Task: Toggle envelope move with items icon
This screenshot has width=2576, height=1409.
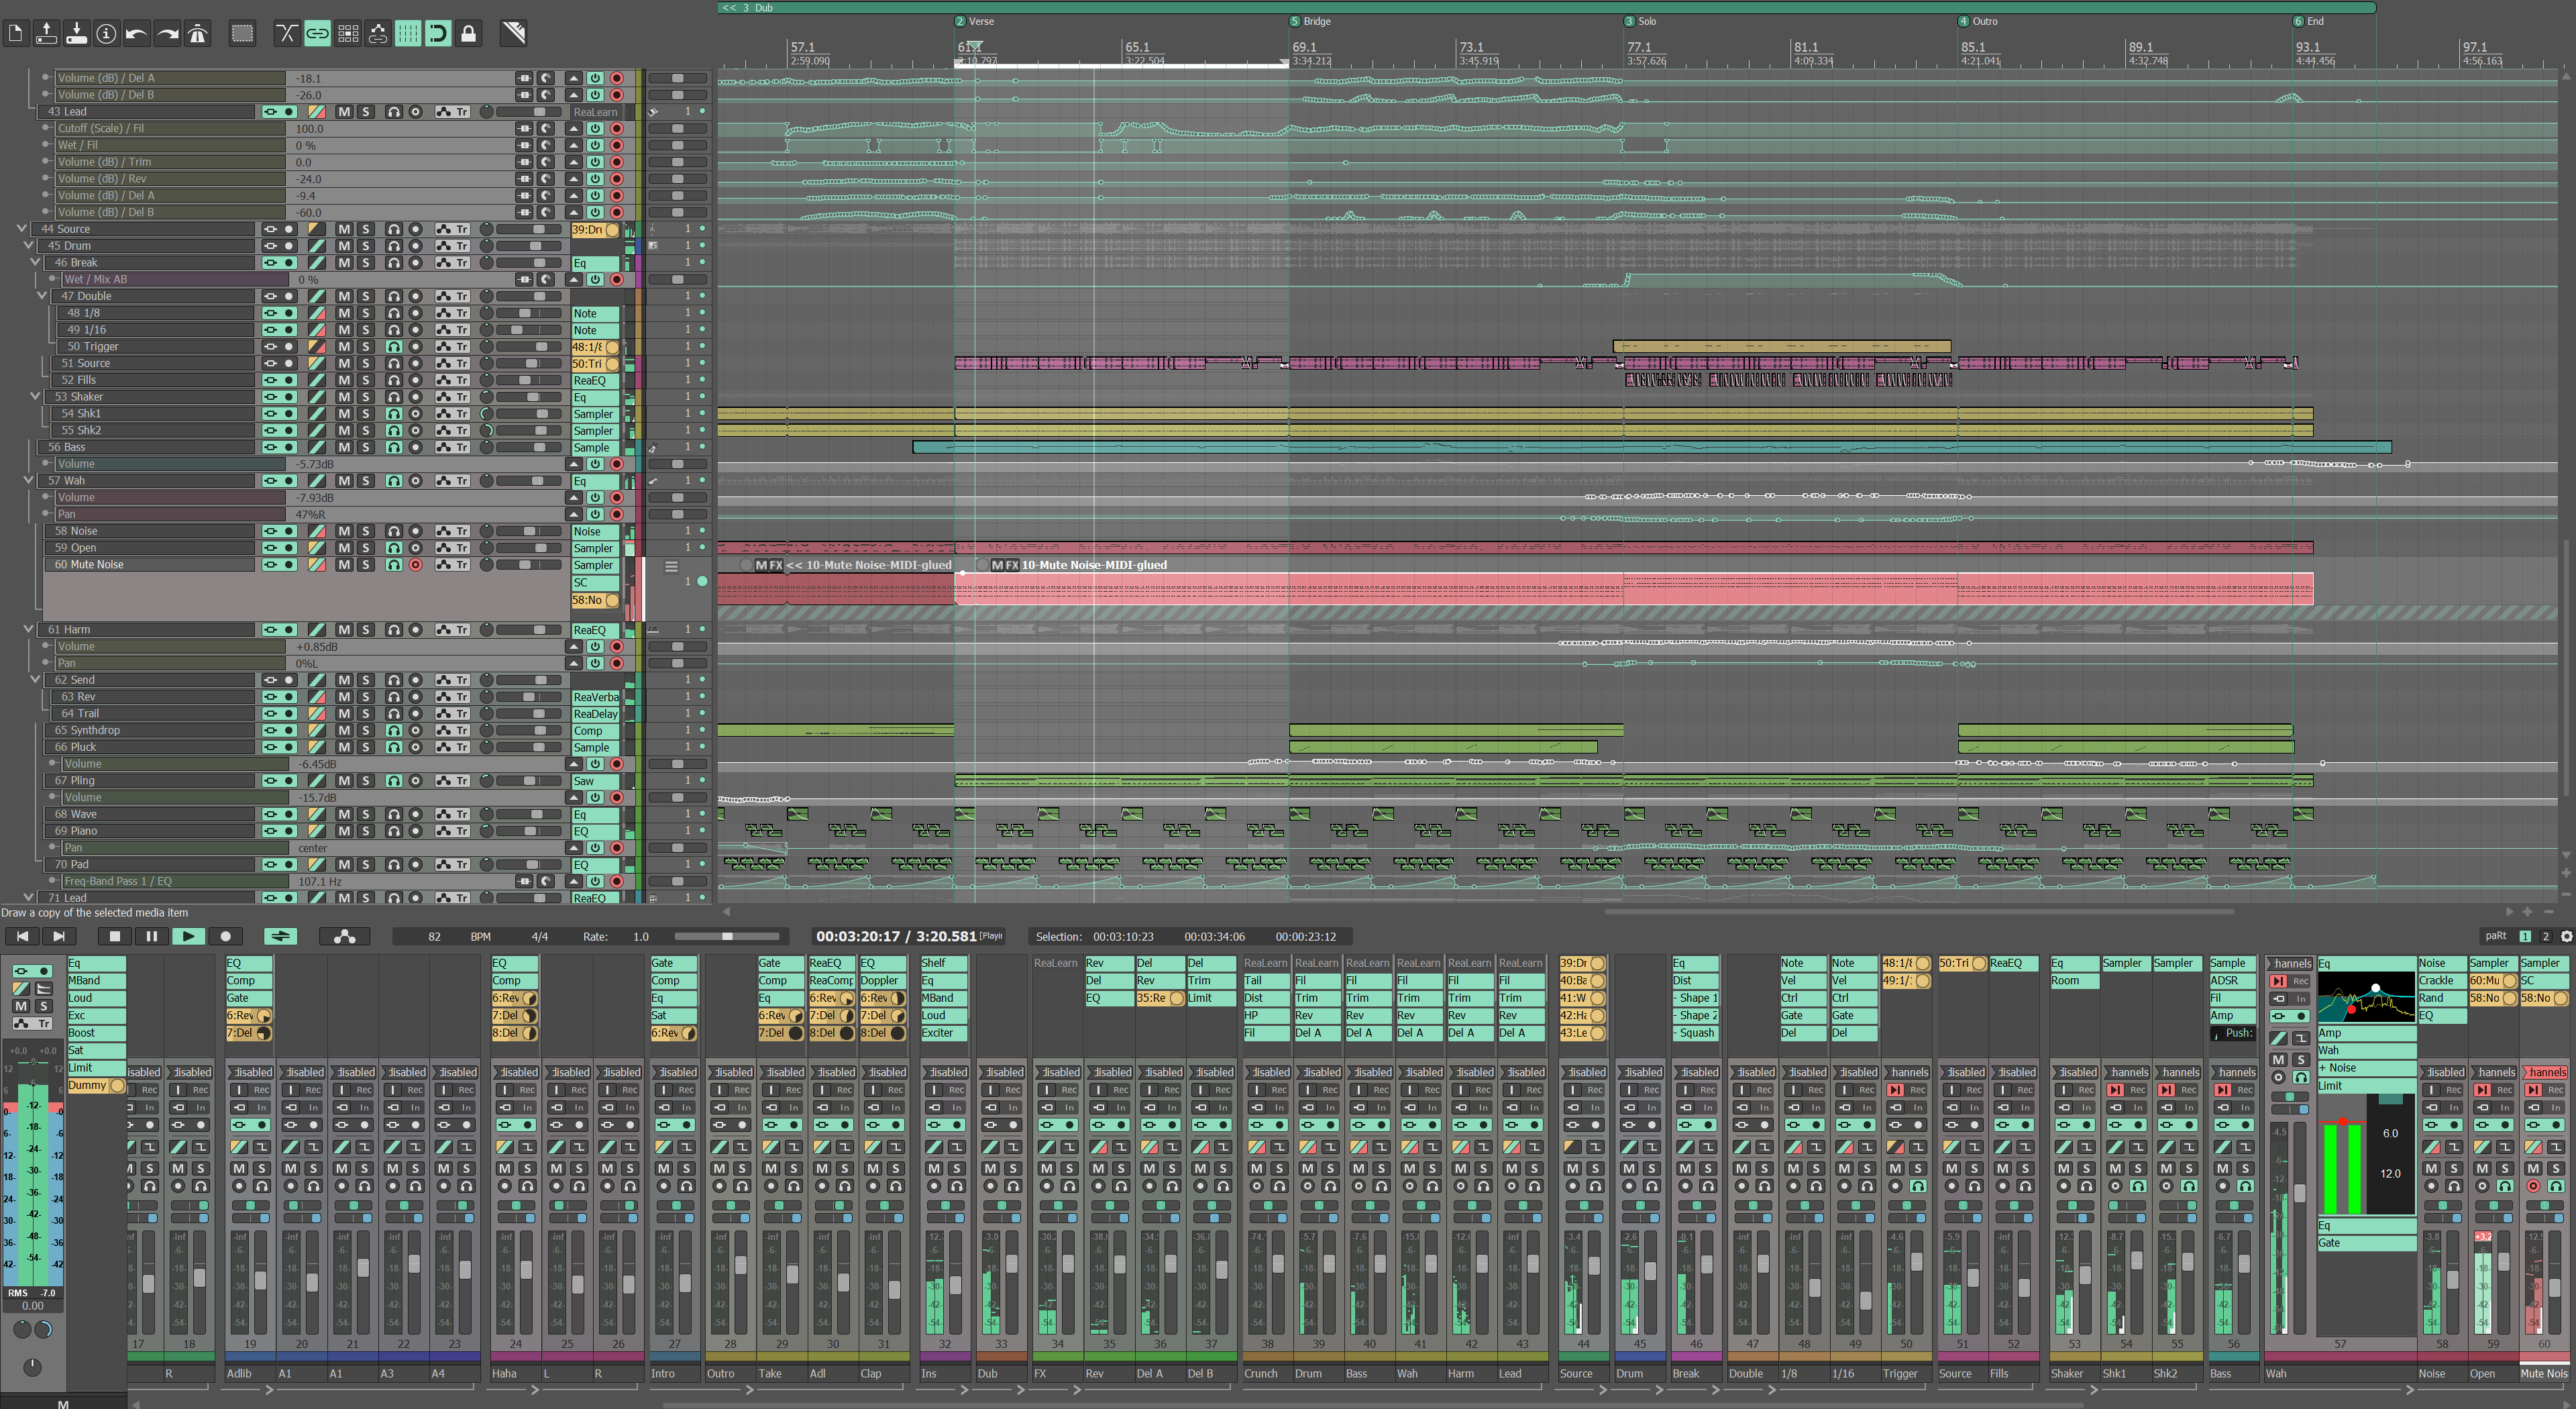Action: point(378,34)
